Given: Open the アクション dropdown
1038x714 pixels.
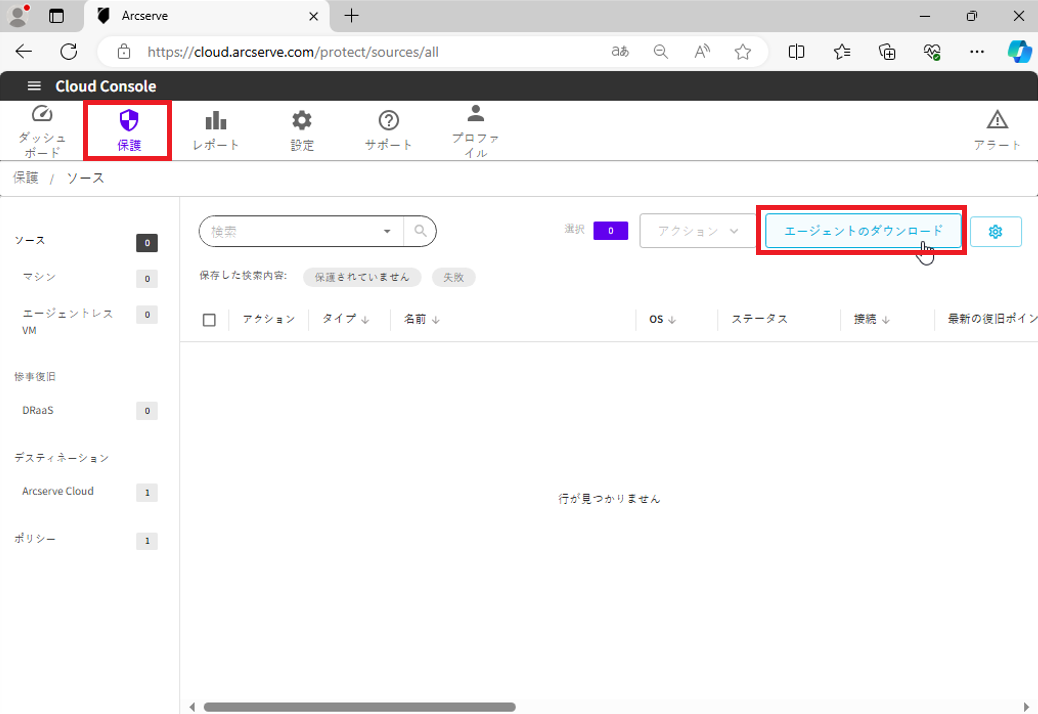Looking at the screenshot, I should (697, 231).
